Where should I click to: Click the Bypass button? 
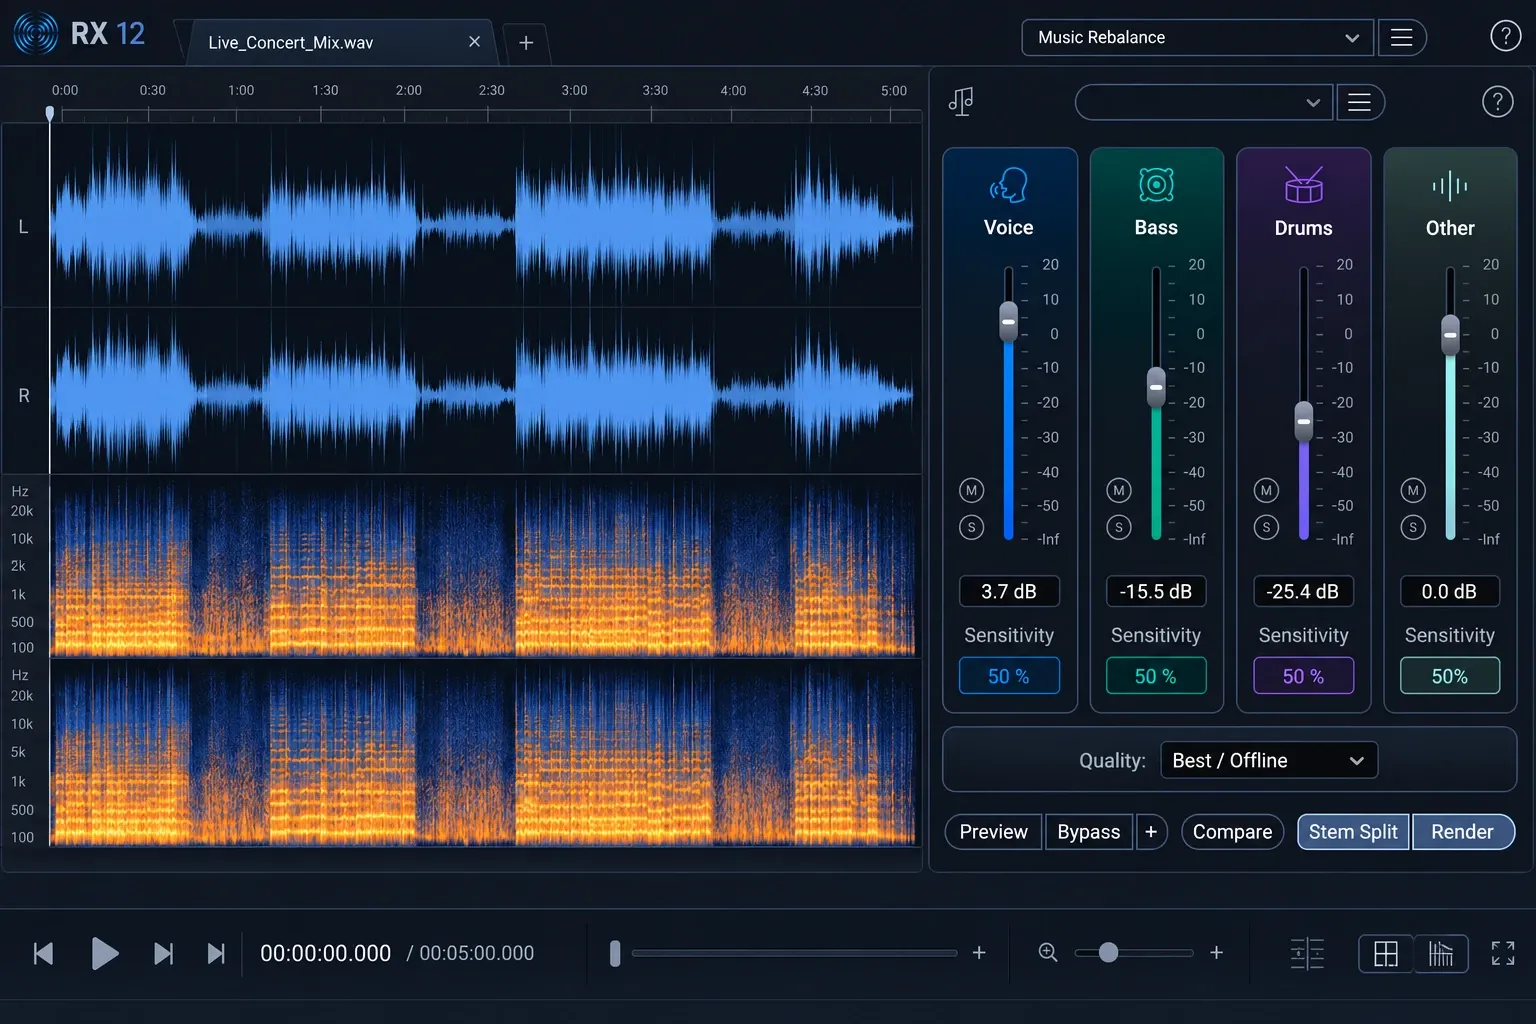pyautogui.click(x=1089, y=832)
